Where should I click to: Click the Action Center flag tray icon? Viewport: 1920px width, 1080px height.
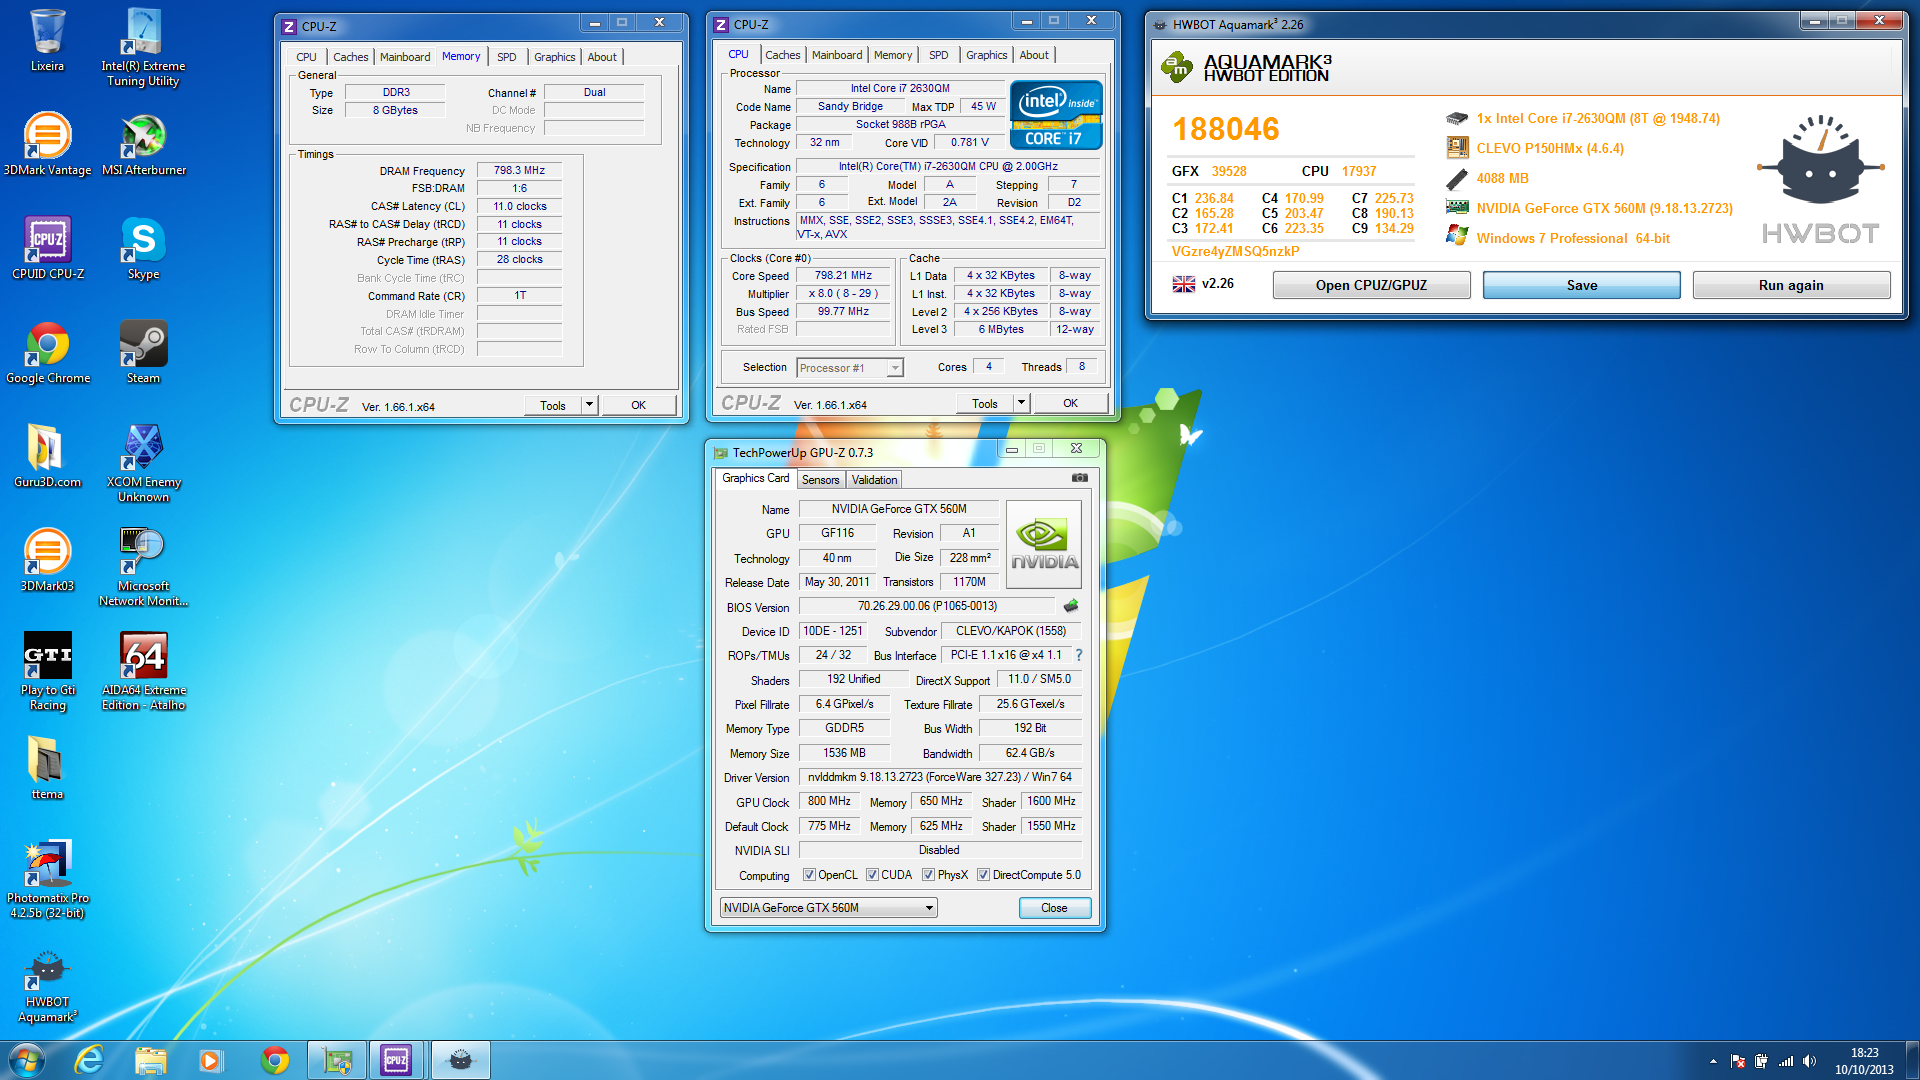(1737, 1061)
